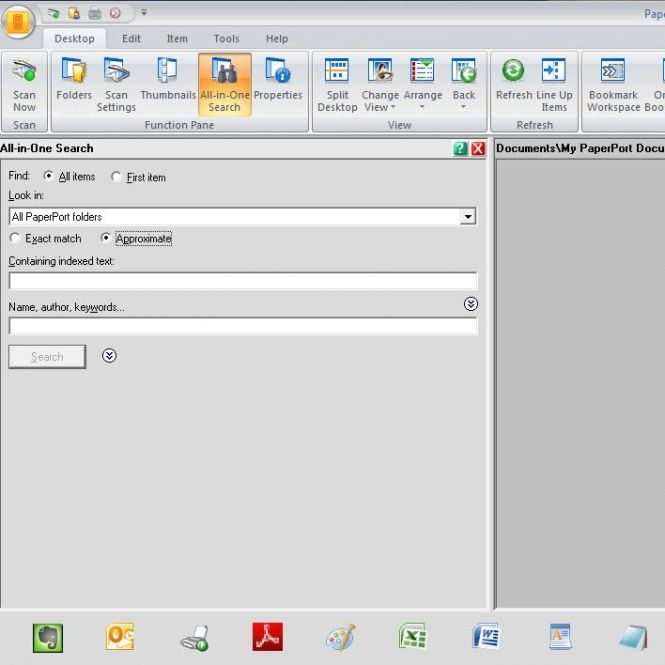The width and height of the screenshot is (665, 665).
Task: Open the Edit ribbon tab
Action: (x=131, y=39)
